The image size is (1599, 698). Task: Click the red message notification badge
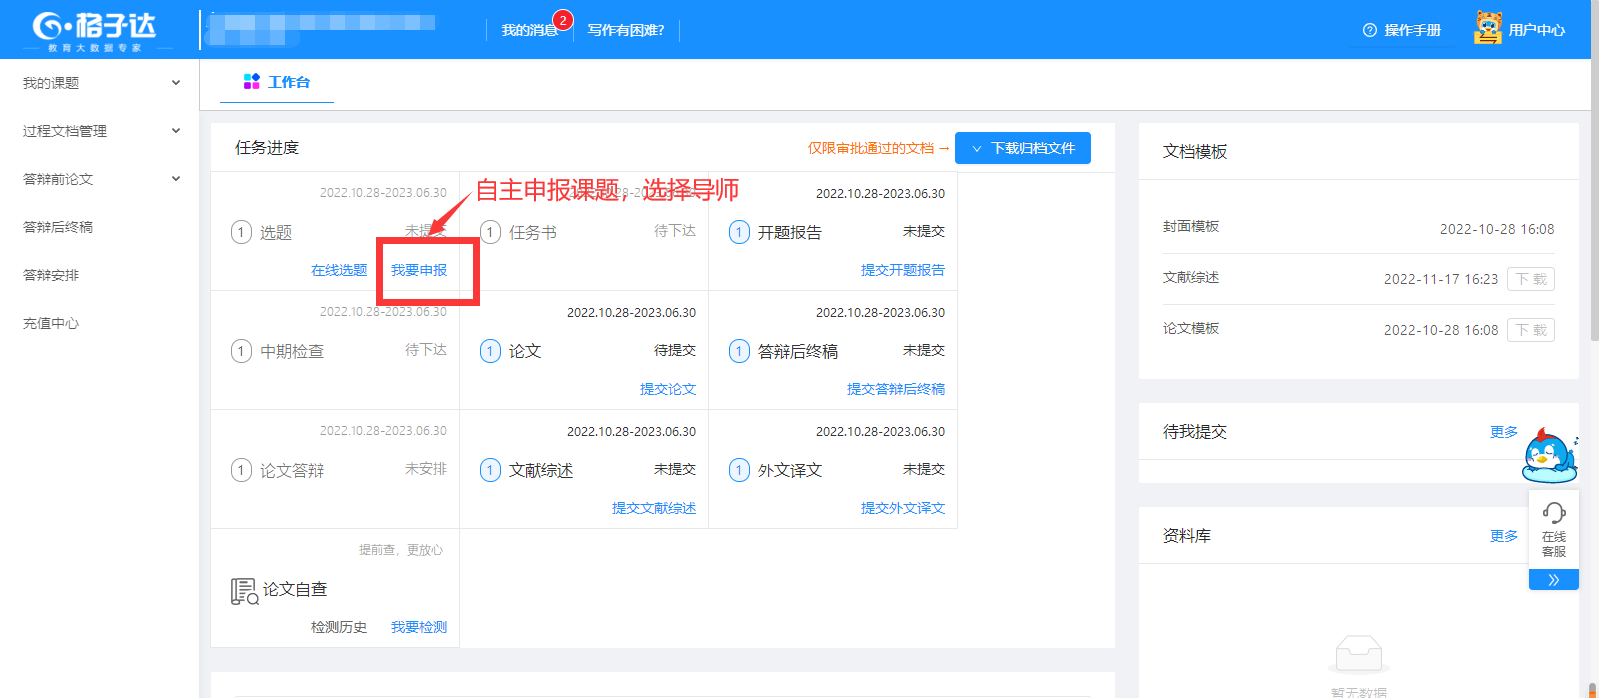tap(563, 20)
